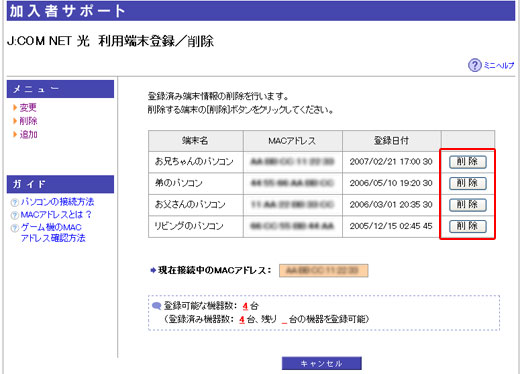Image resolution: width=520 pixels, height=374 pixels.
Task: Click the speech bubble icon by 登録可能な機器数
Action: pos(156,306)
